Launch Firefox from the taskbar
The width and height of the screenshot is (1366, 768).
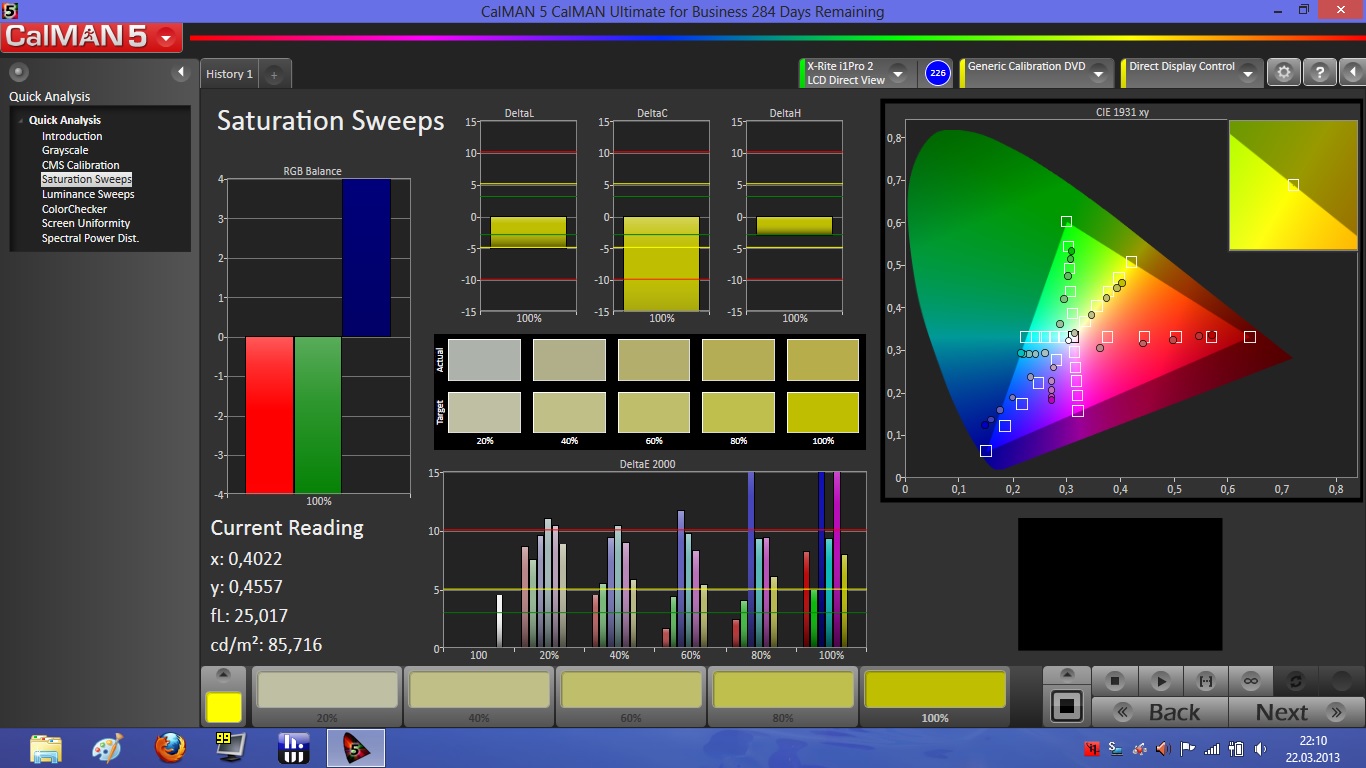point(170,747)
